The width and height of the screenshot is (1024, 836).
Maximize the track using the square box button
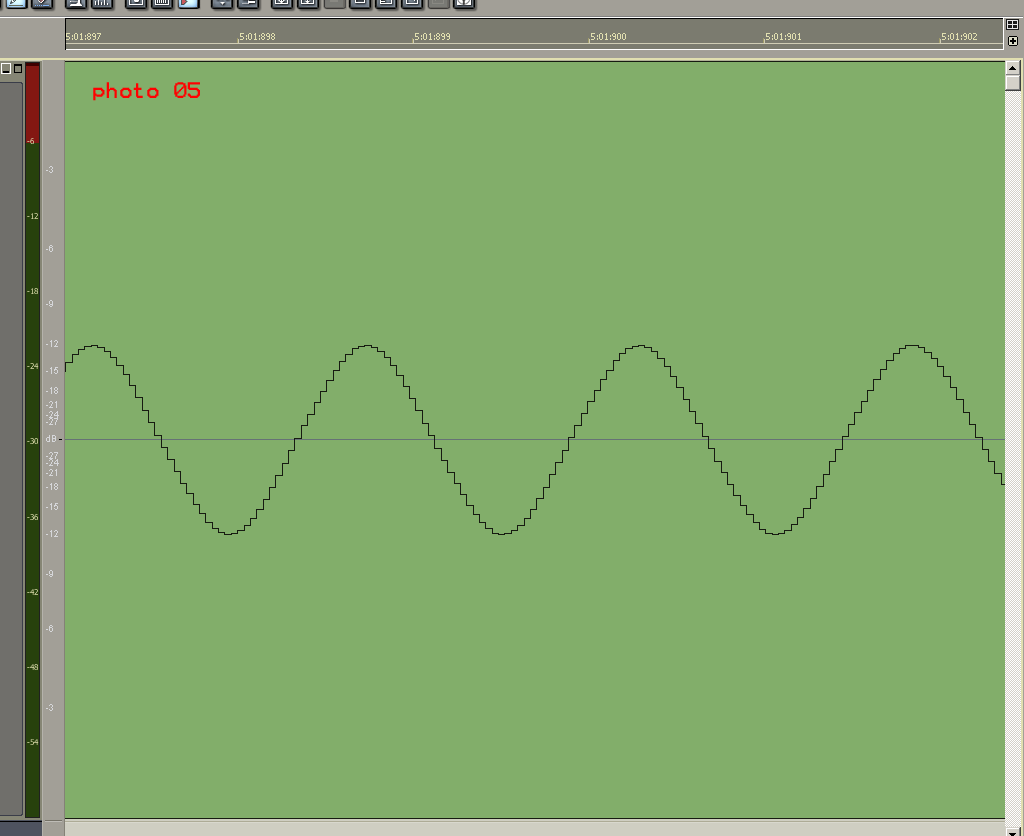click(x=17, y=69)
